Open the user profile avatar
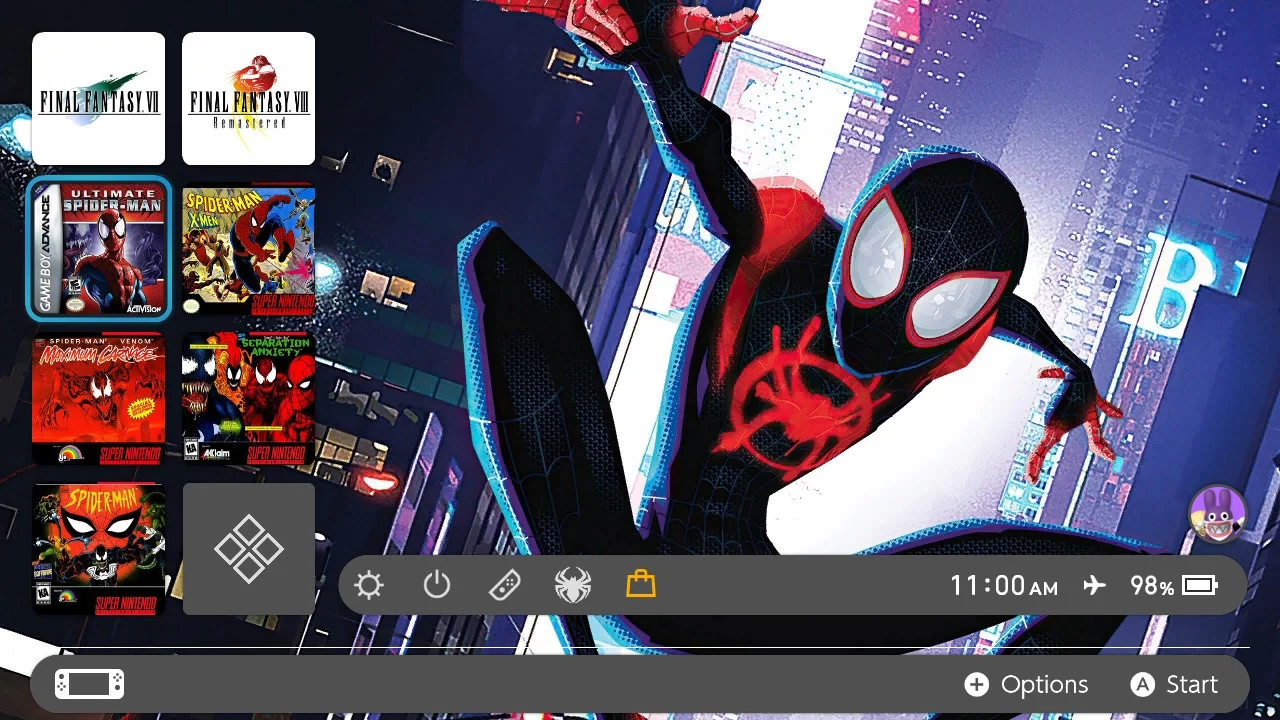 click(x=1217, y=514)
